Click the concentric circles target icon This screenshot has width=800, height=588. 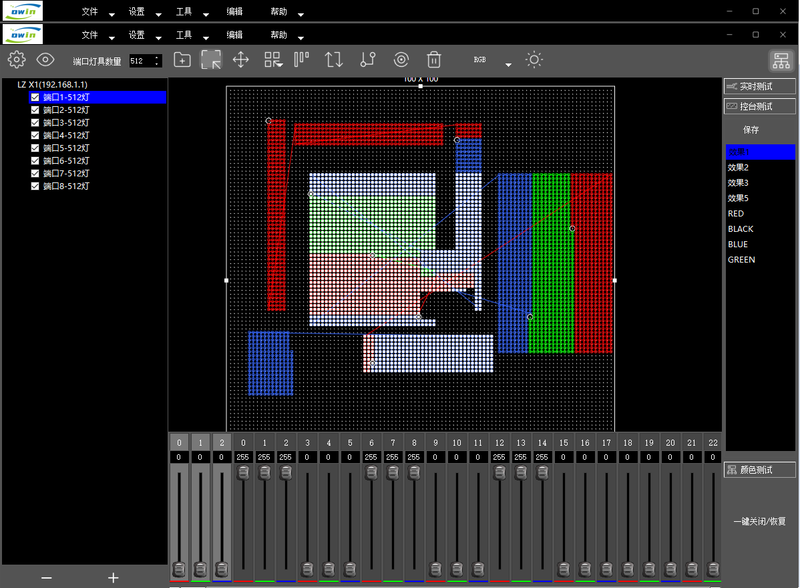(x=401, y=60)
